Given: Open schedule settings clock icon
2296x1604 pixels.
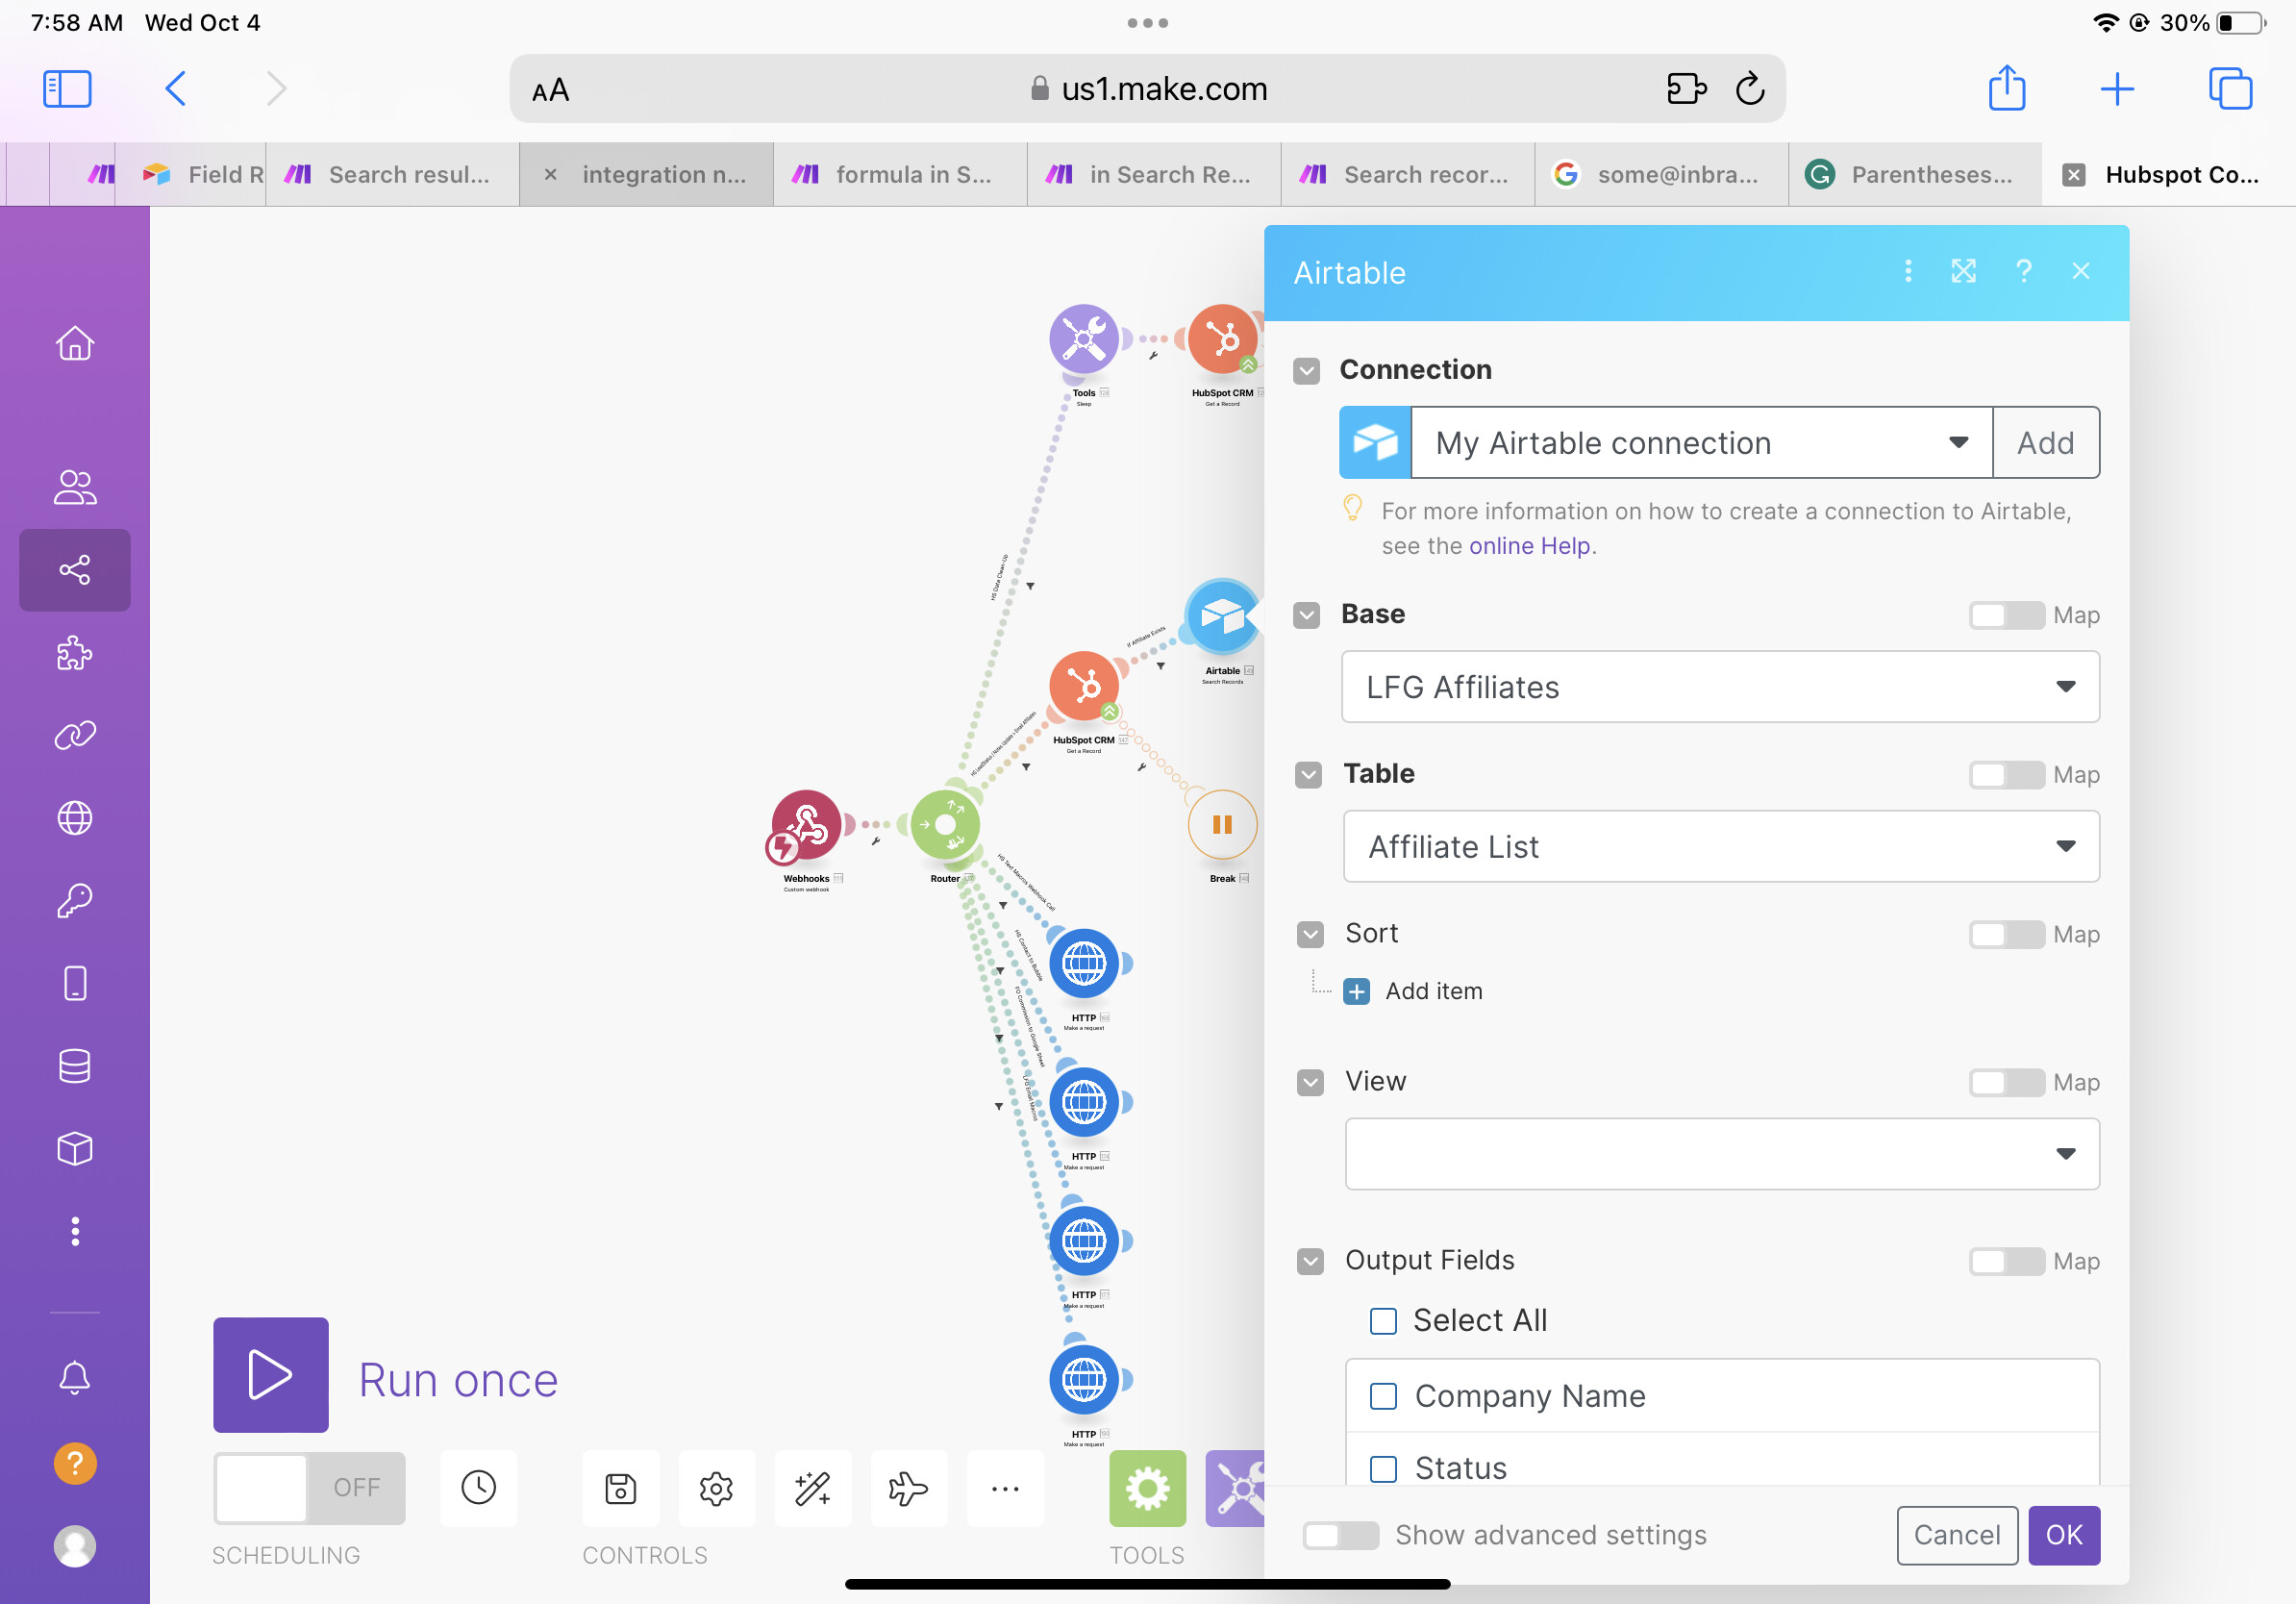Looking at the screenshot, I should 479,1488.
